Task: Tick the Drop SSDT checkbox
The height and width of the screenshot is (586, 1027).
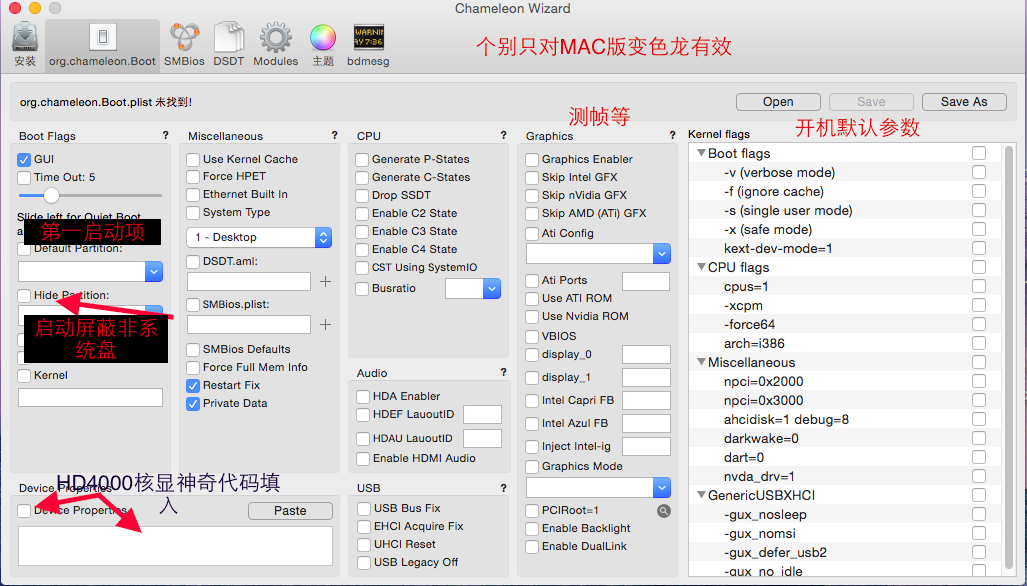Action: (x=362, y=196)
